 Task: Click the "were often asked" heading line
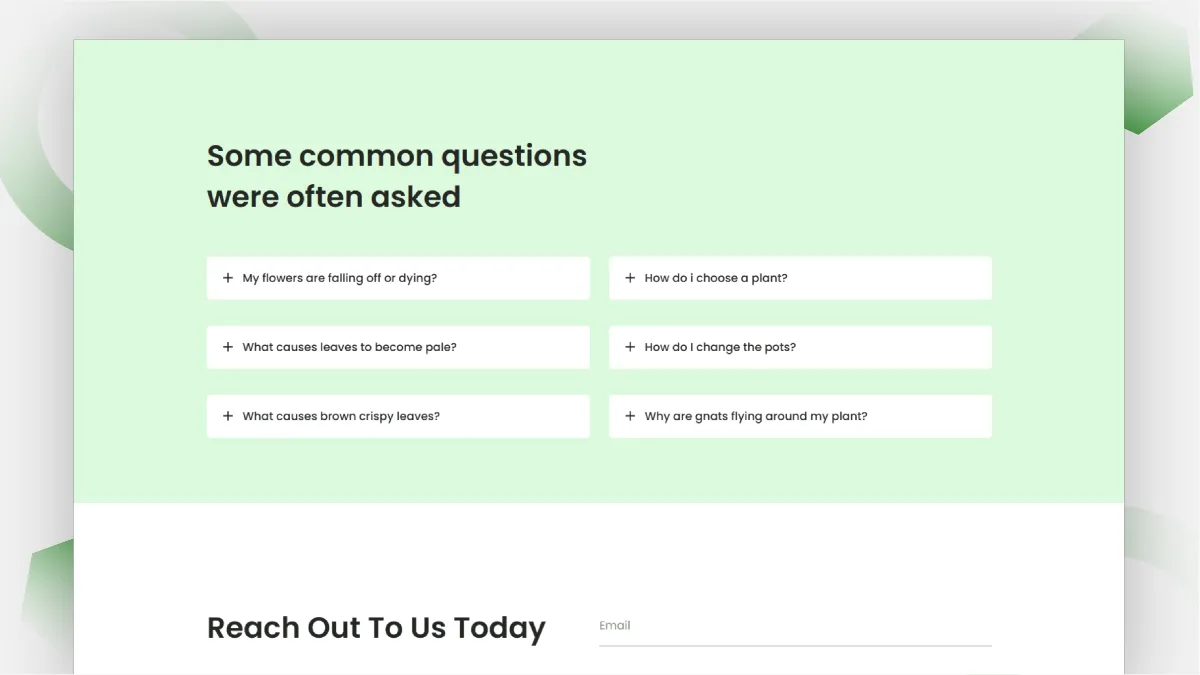pos(334,197)
